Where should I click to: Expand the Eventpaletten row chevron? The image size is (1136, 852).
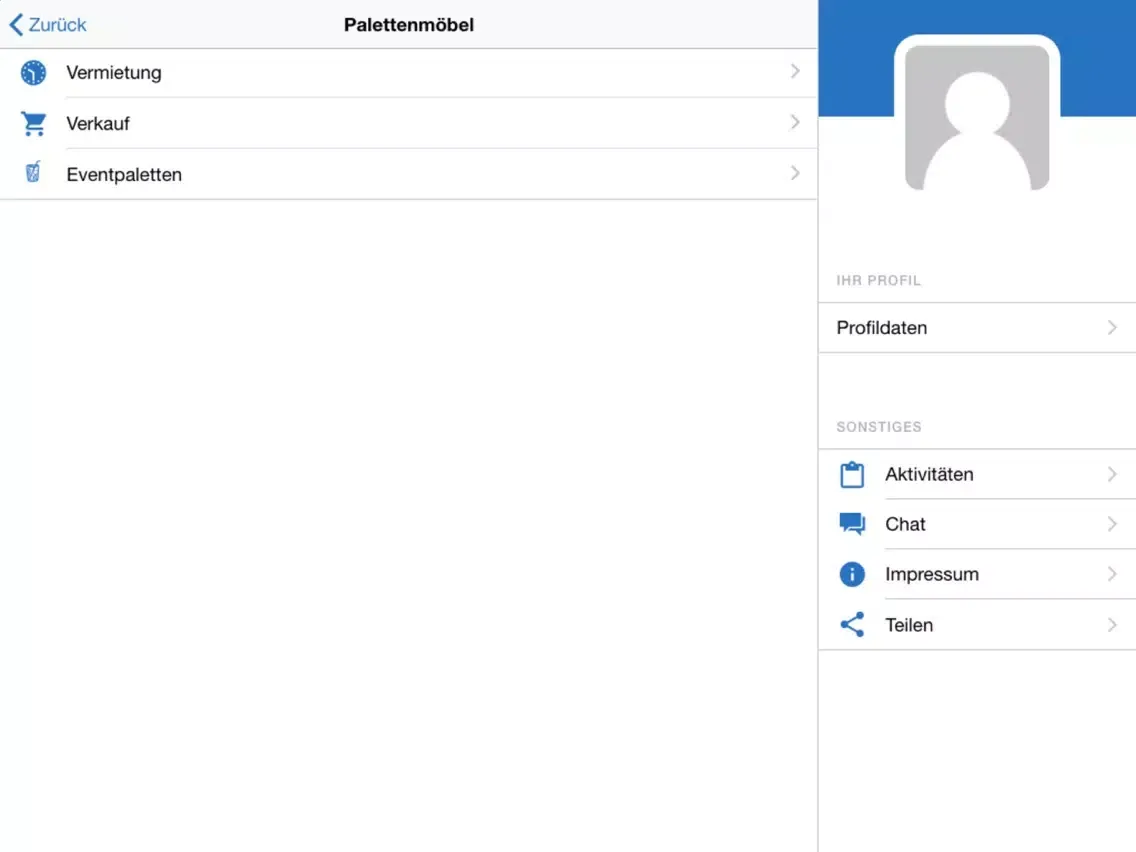[x=795, y=173]
